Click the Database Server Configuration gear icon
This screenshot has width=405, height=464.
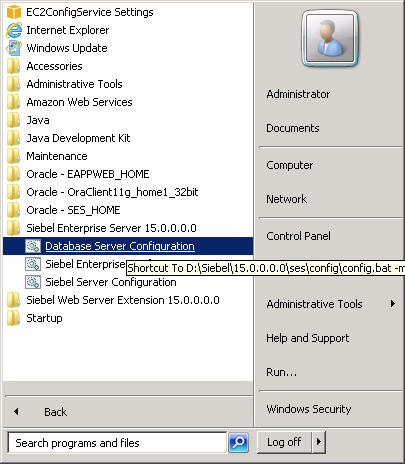[x=33, y=246]
